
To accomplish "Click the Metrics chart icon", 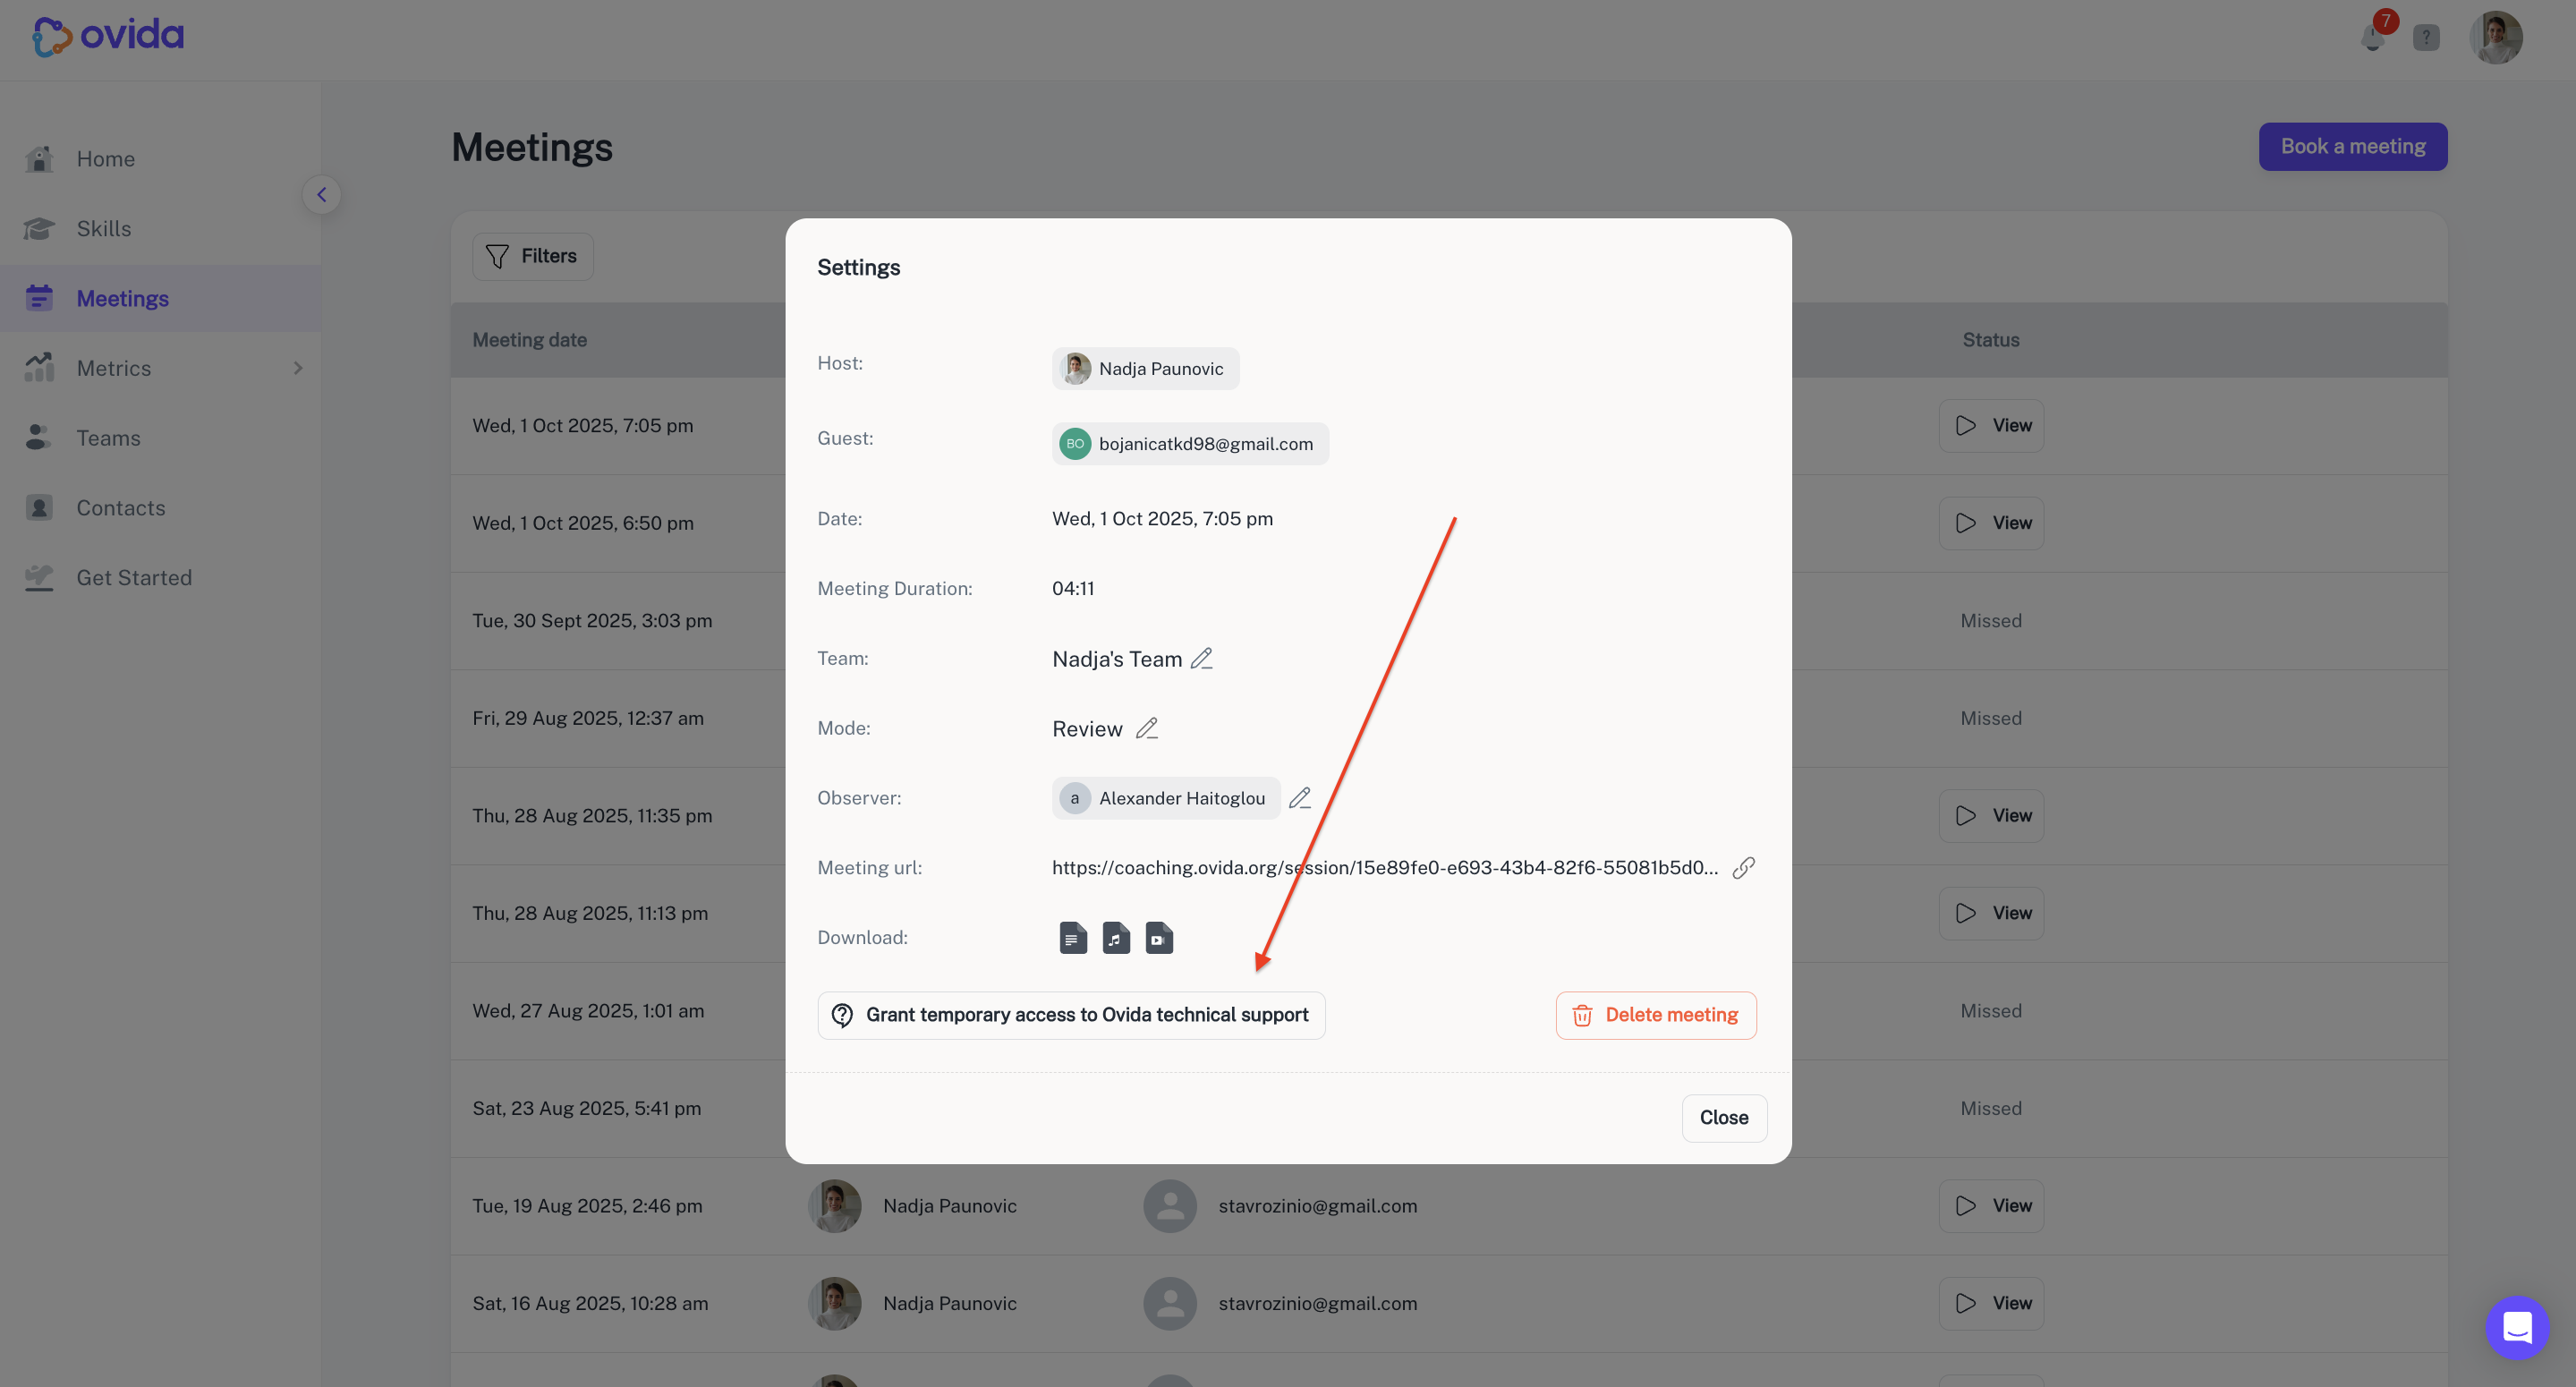I will tap(39, 367).
